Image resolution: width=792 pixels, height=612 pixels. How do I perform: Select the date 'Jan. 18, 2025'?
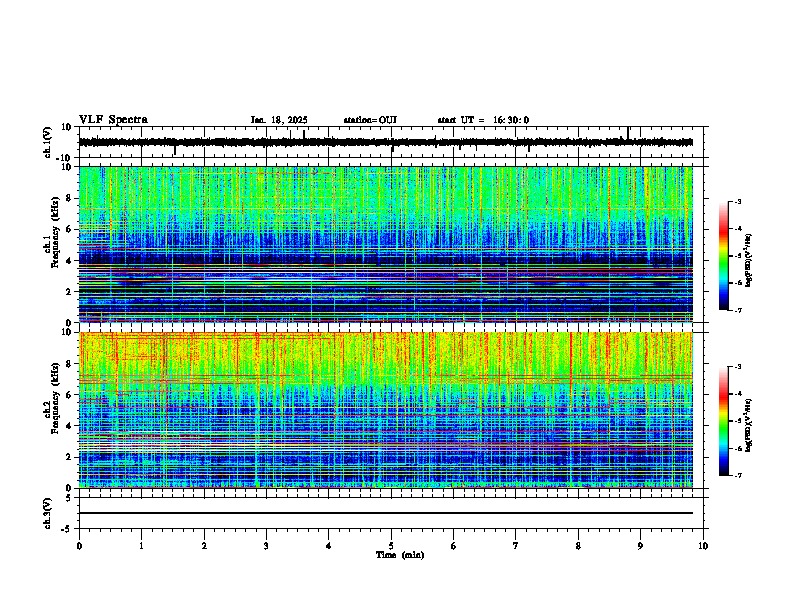click(279, 120)
